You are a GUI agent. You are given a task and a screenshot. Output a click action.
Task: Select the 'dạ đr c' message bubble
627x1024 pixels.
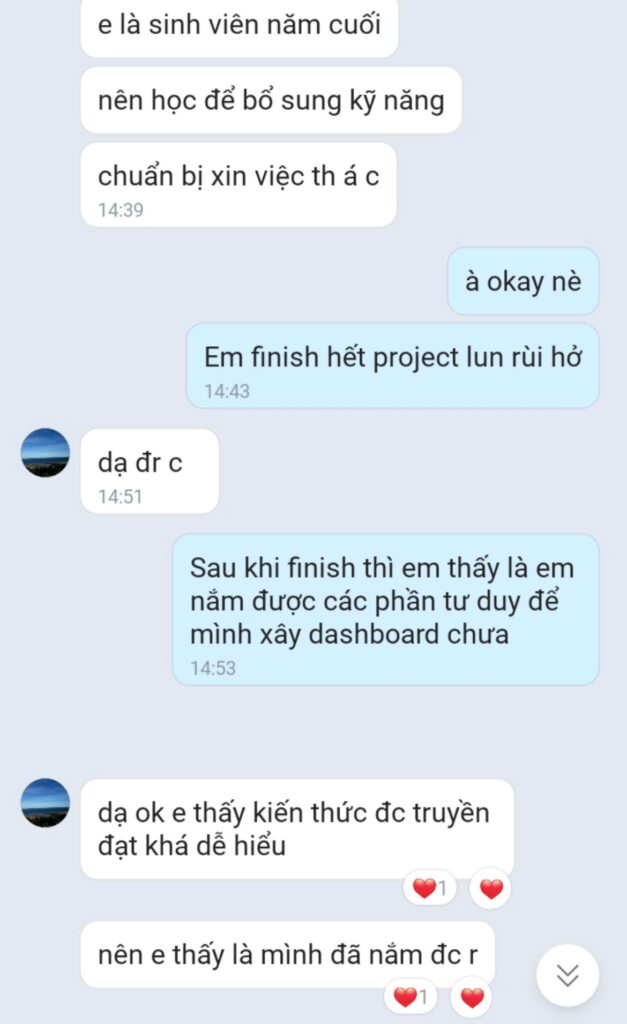(x=150, y=471)
